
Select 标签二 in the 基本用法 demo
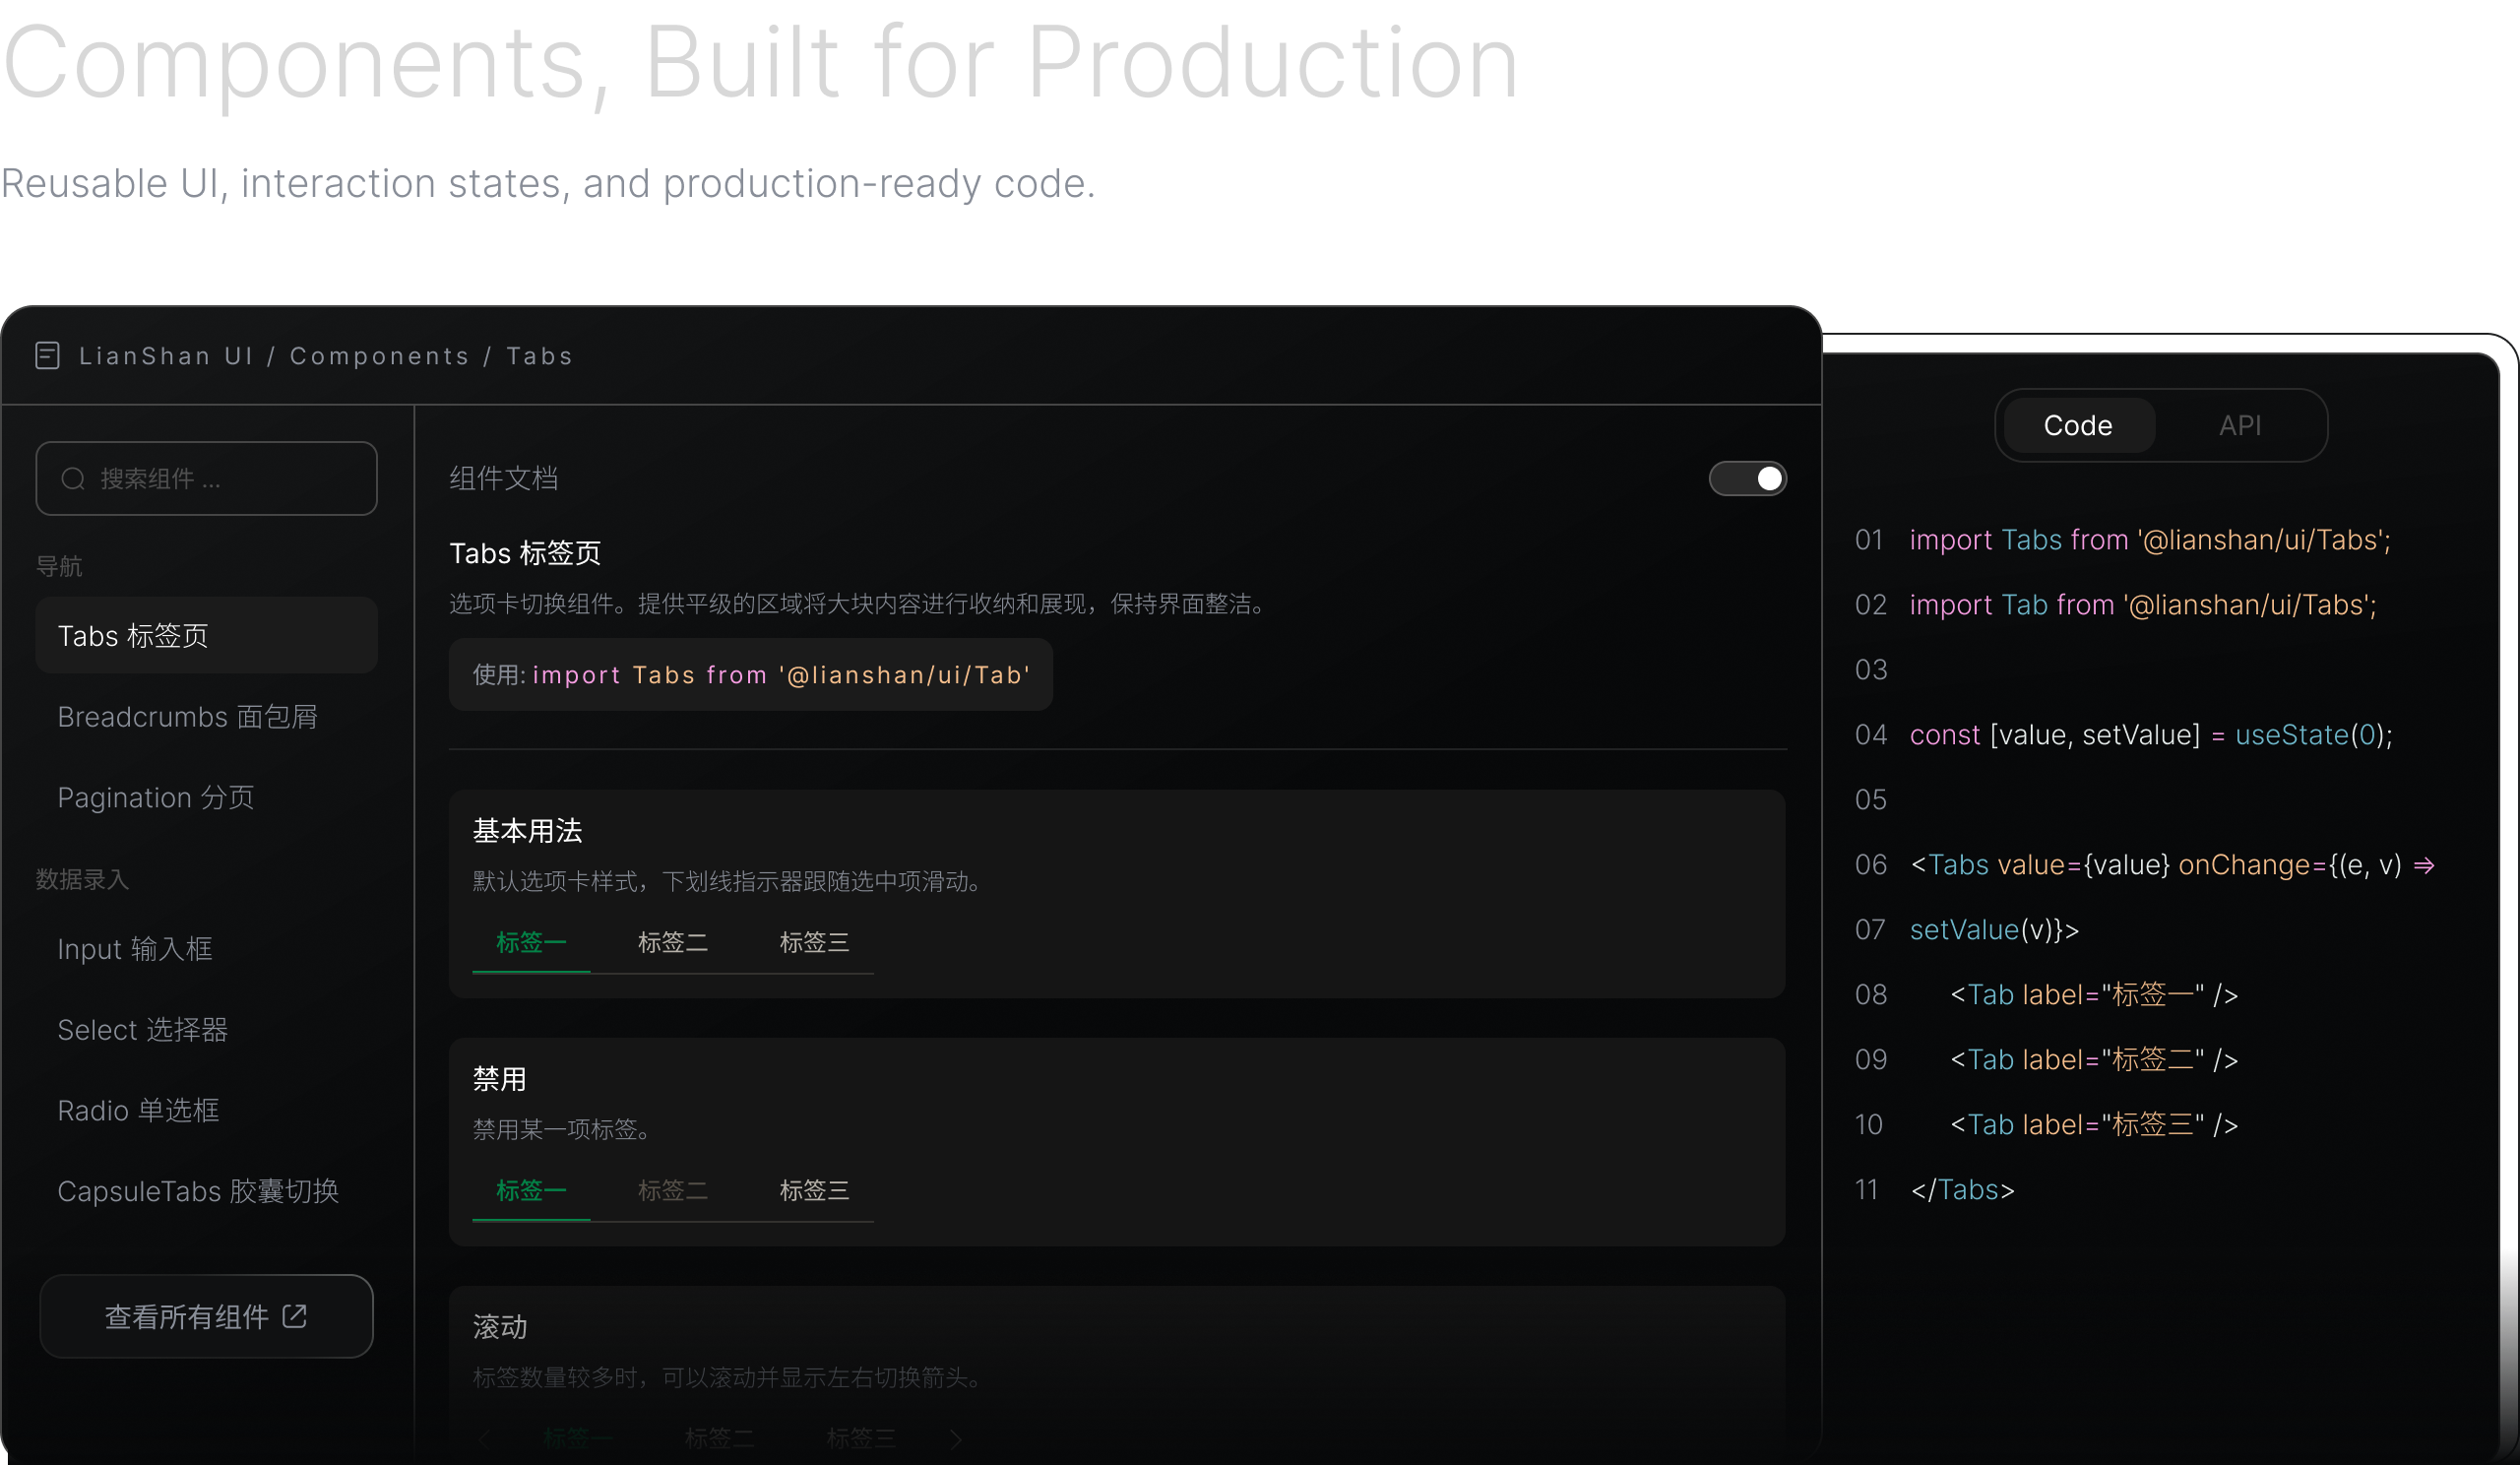[x=673, y=942]
